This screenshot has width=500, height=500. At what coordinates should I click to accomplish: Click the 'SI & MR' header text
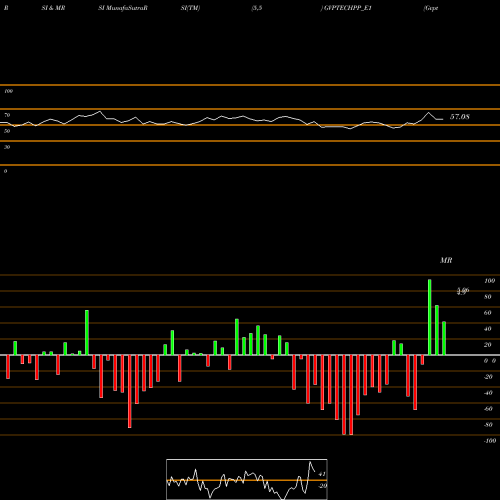(x=53, y=8)
